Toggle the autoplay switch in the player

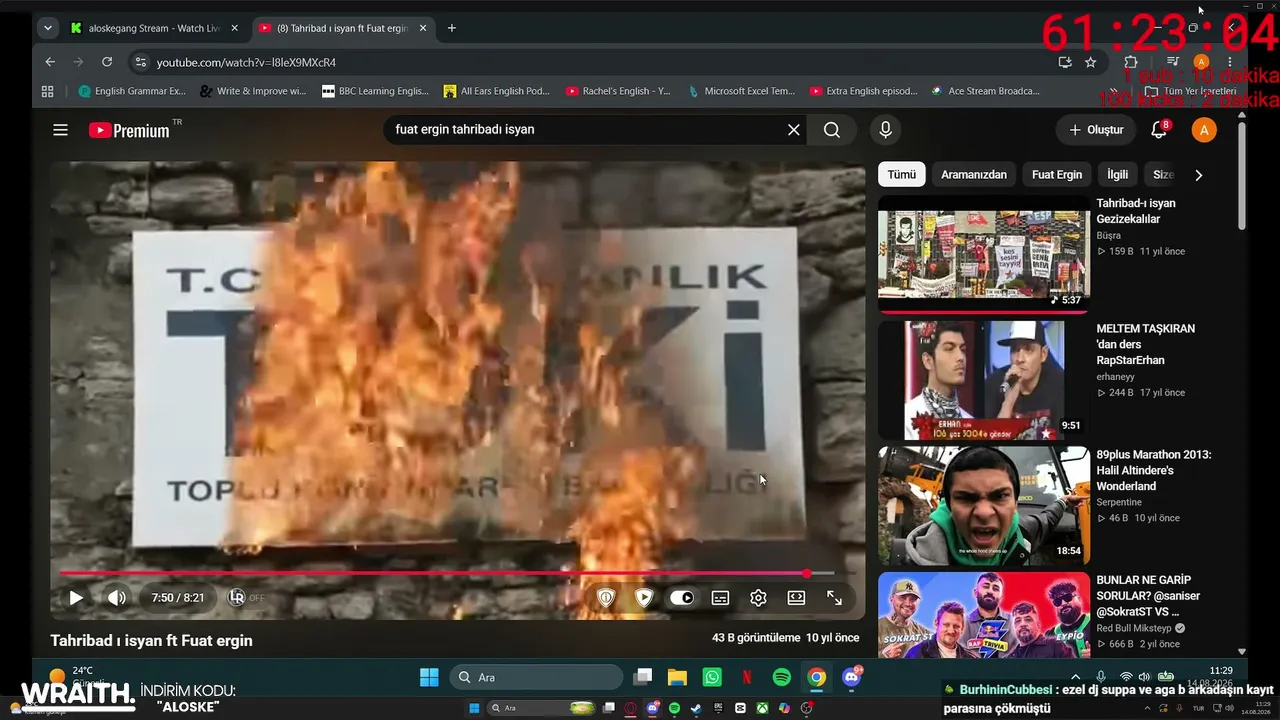(x=682, y=598)
